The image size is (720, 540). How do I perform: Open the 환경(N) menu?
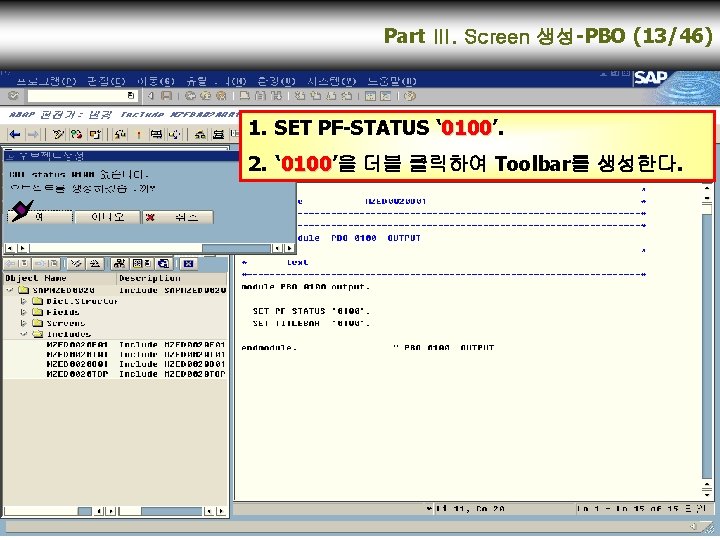click(276, 82)
